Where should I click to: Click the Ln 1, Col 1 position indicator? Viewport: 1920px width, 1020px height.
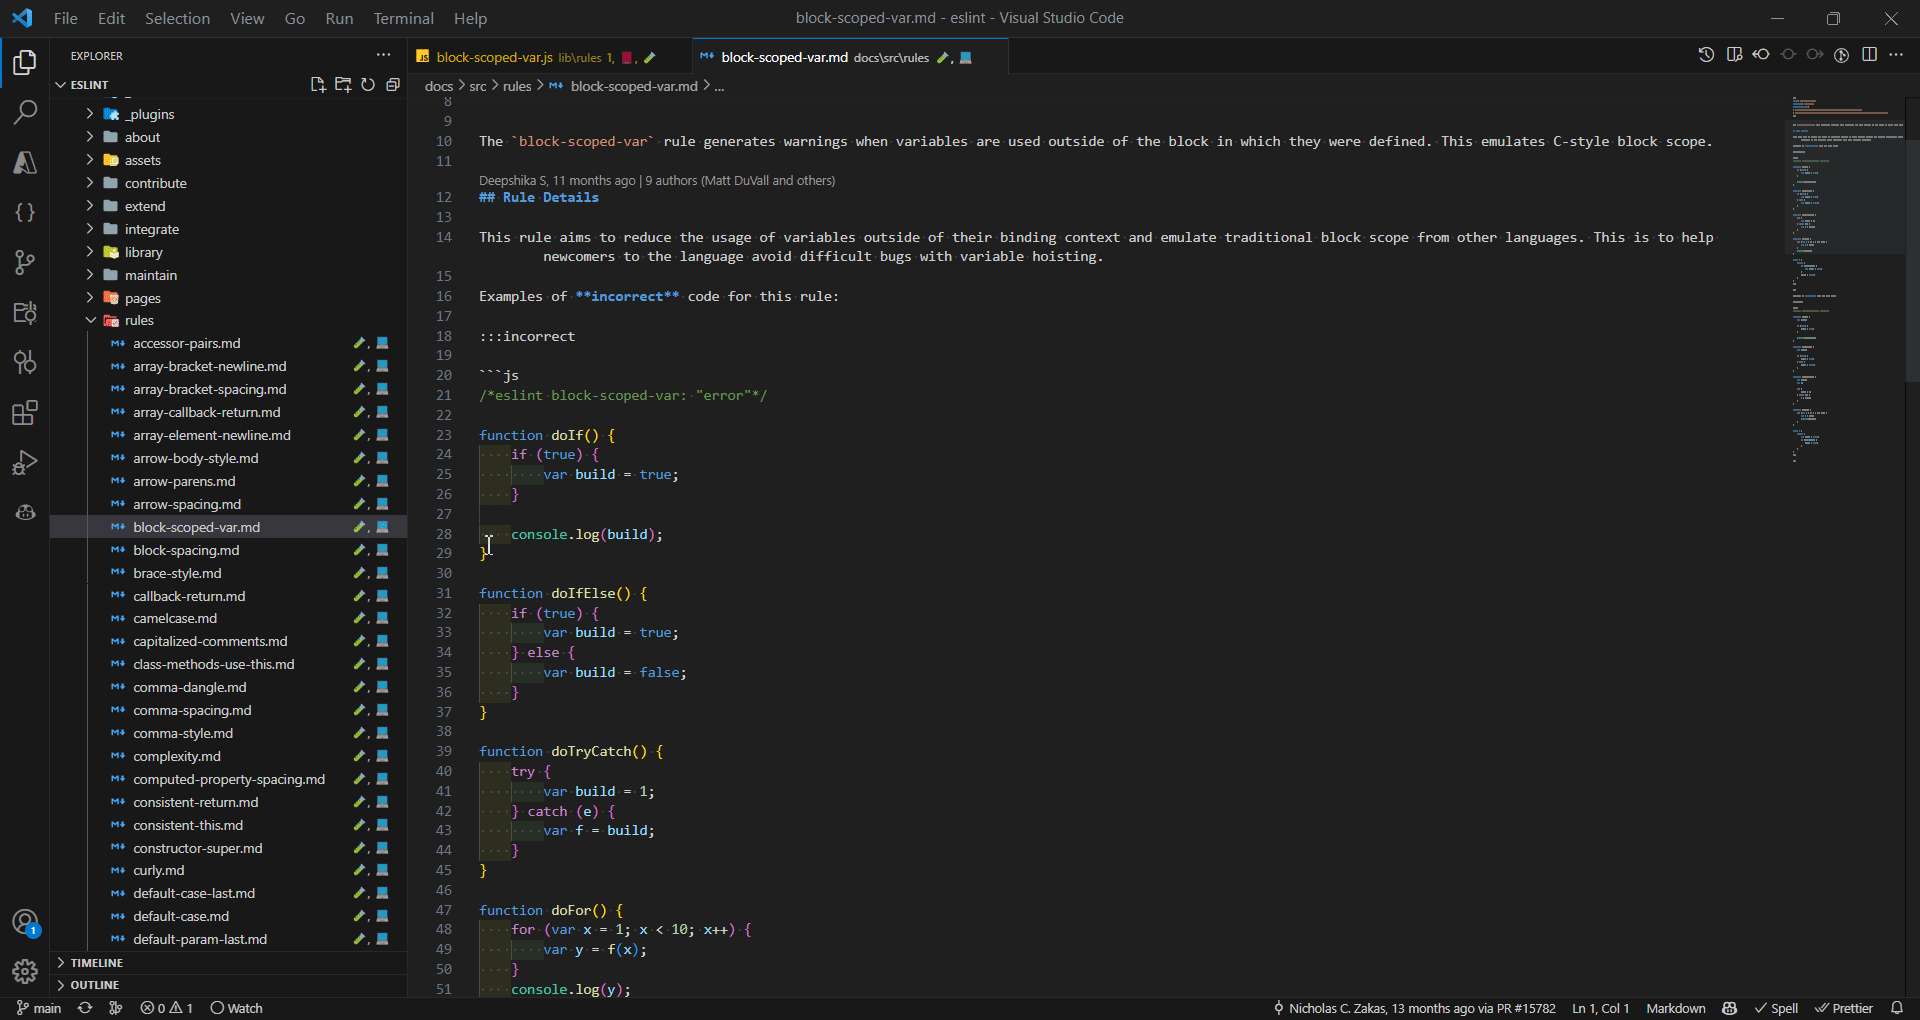pyautogui.click(x=1600, y=1008)
